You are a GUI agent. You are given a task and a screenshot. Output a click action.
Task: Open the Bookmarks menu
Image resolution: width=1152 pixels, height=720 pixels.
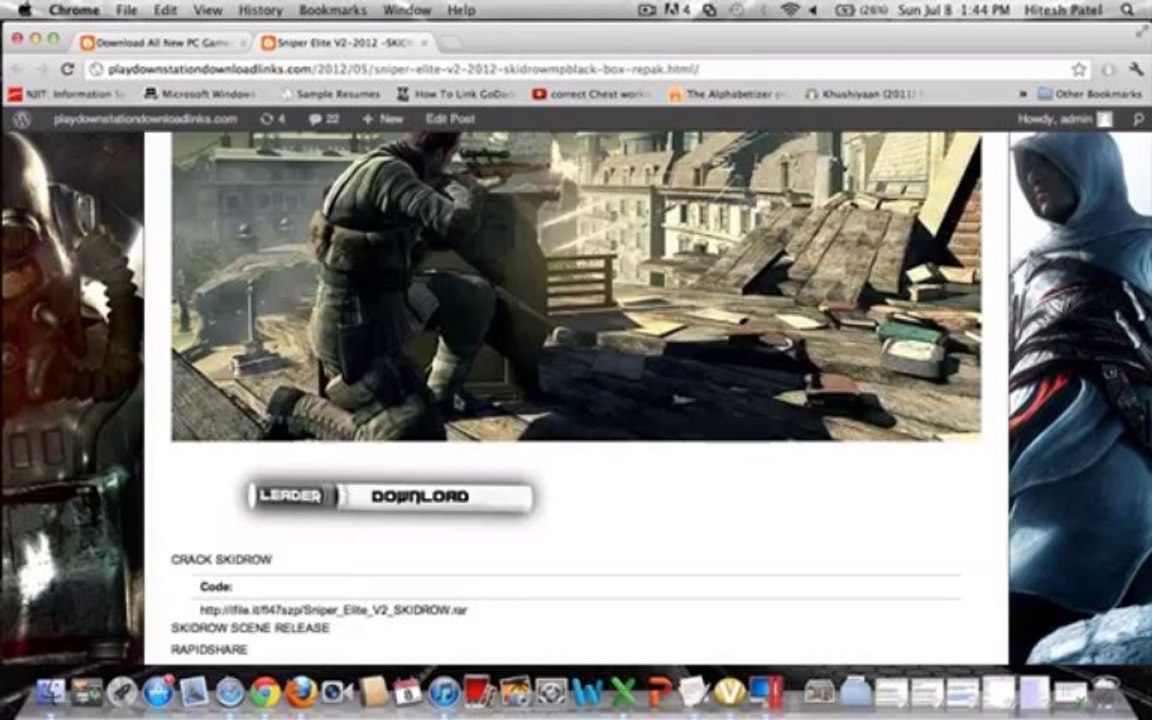tap(333, 10)
